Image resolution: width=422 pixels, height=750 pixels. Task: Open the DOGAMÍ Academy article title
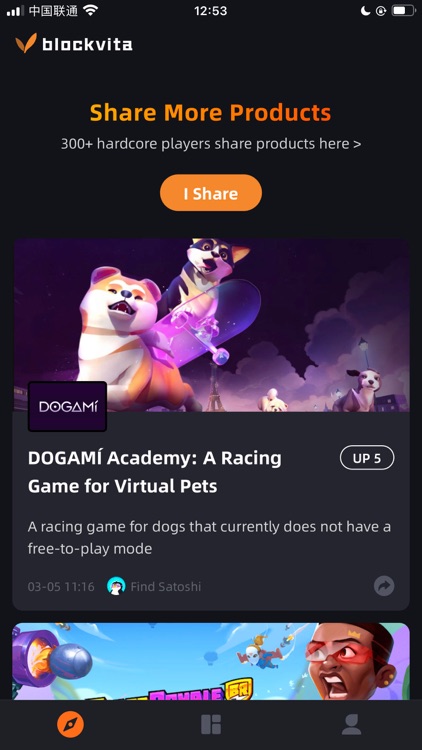click(x=155, y=472)
